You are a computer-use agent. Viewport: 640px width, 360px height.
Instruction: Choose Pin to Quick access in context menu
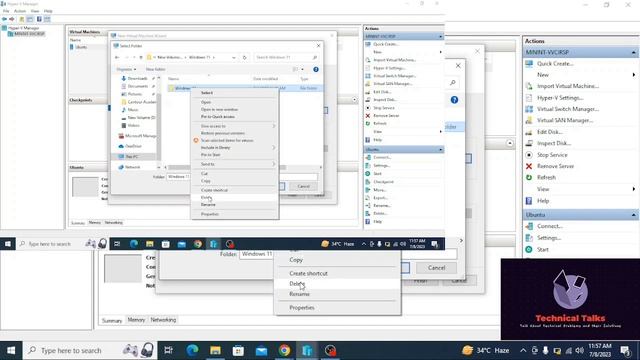click(218, 117)
